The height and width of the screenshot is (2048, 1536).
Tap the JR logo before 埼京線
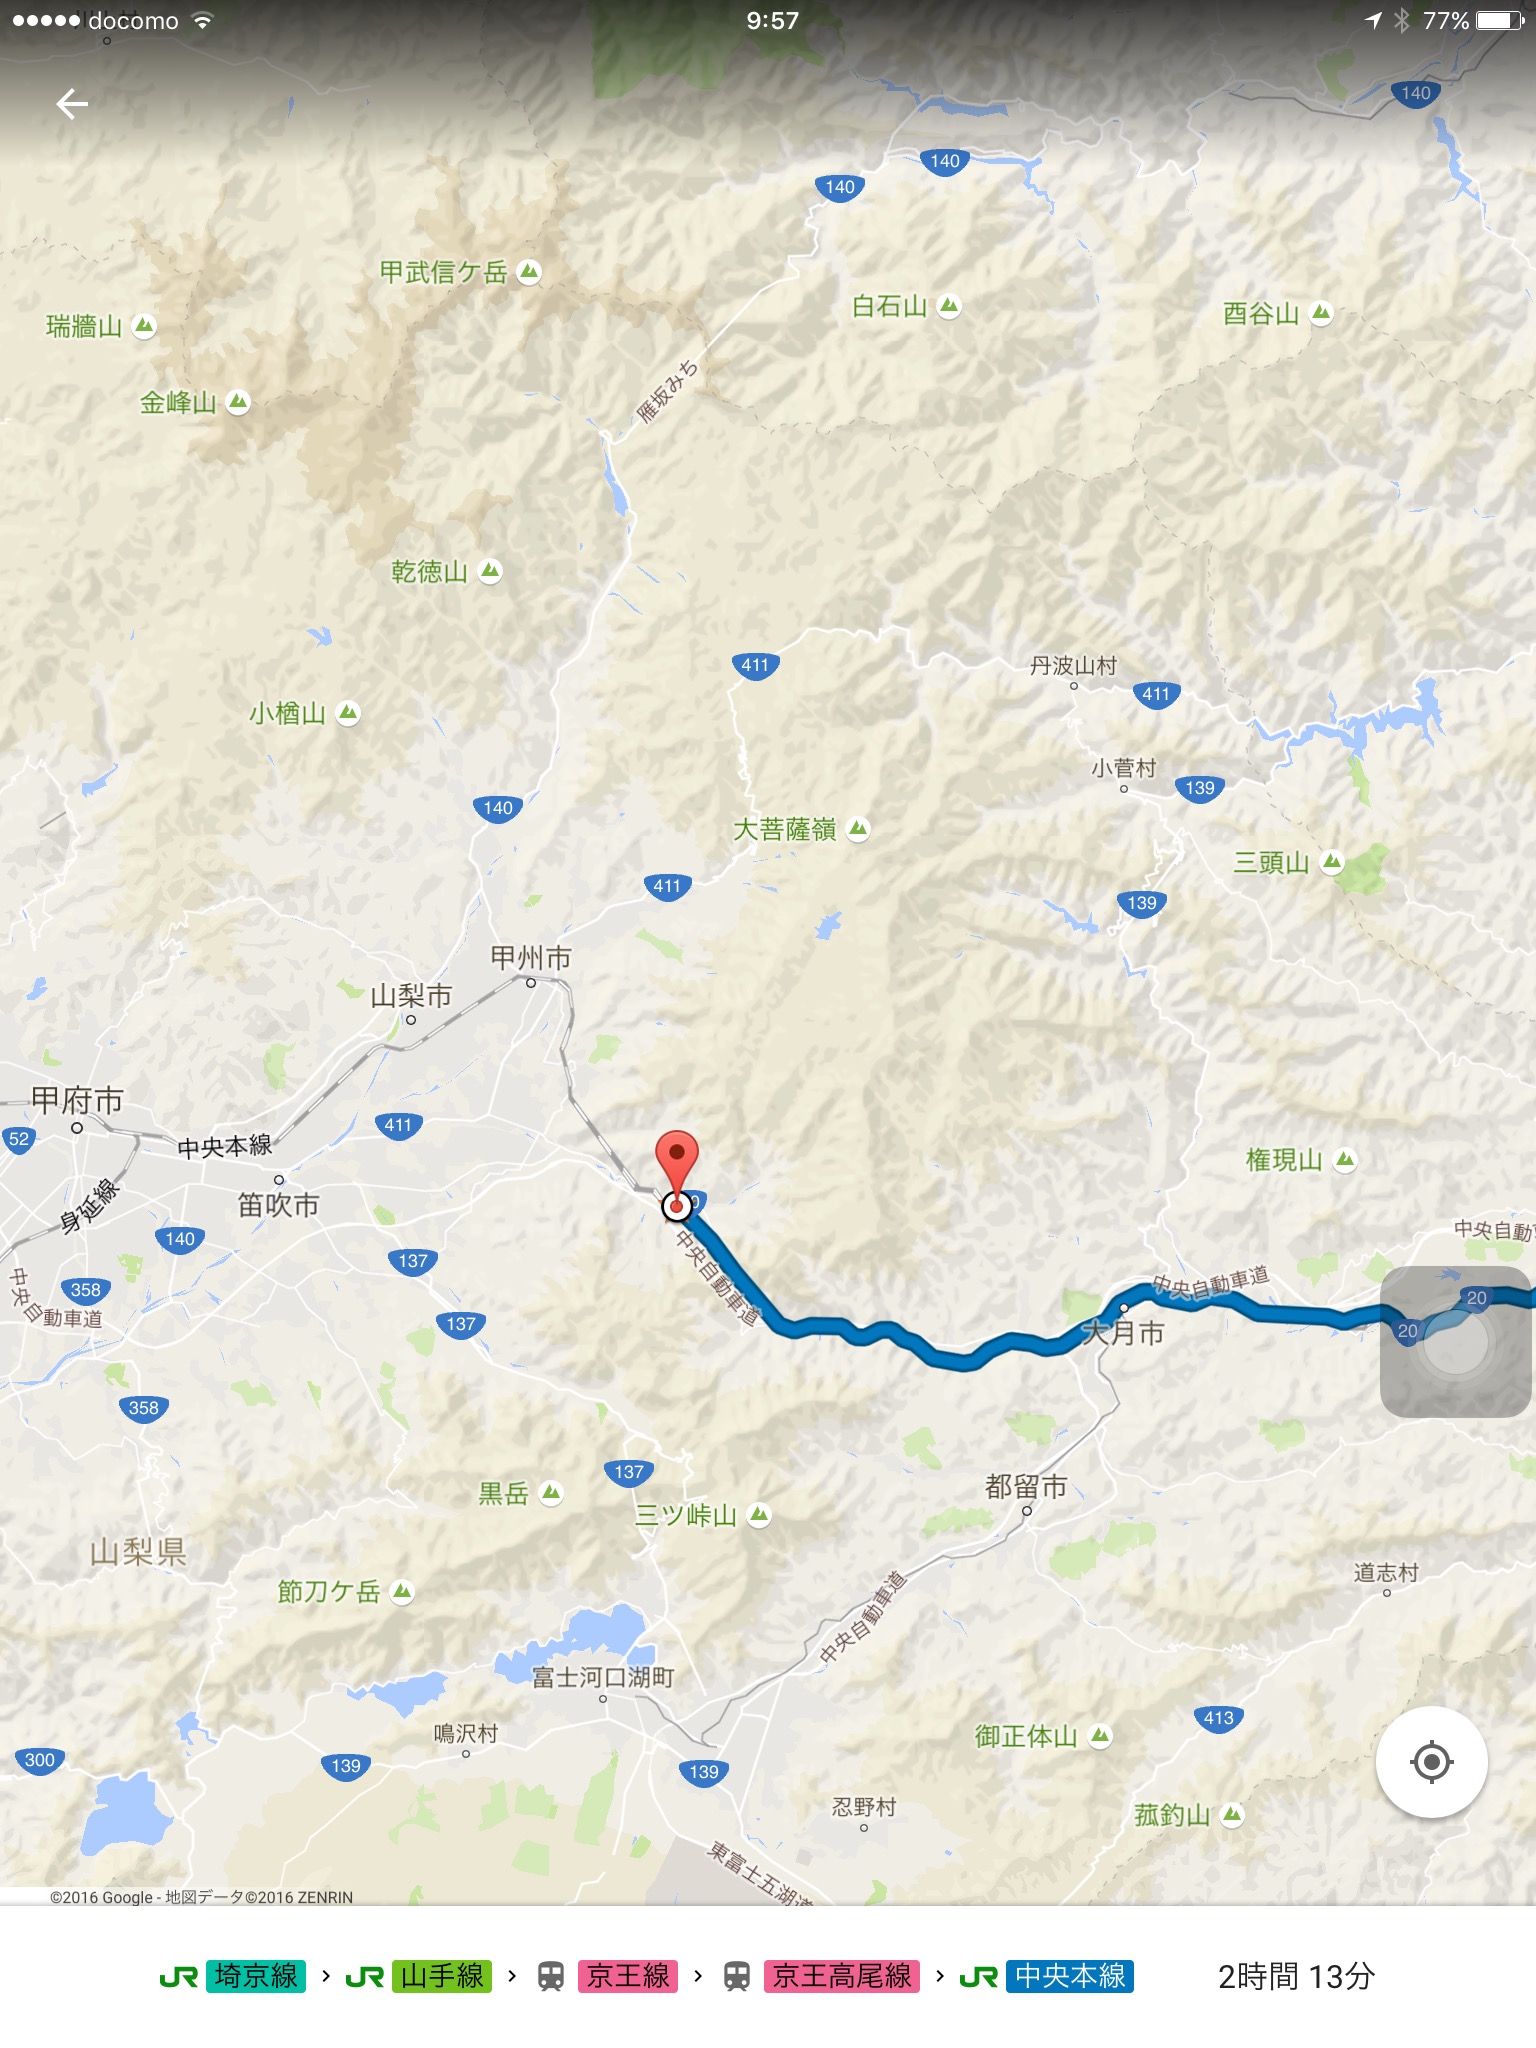pos(179,1977)
